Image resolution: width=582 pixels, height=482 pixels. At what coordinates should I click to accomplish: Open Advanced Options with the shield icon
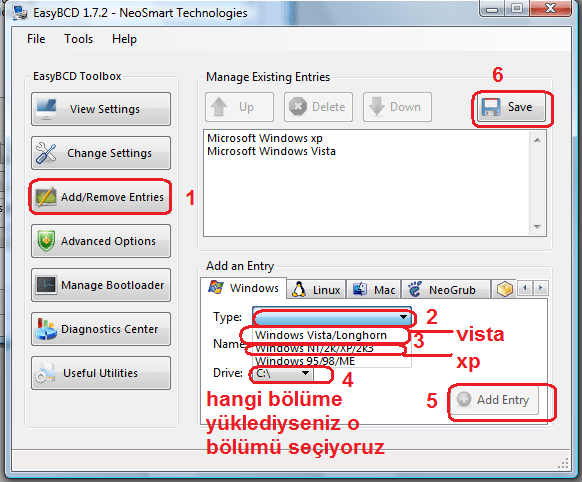101,241
